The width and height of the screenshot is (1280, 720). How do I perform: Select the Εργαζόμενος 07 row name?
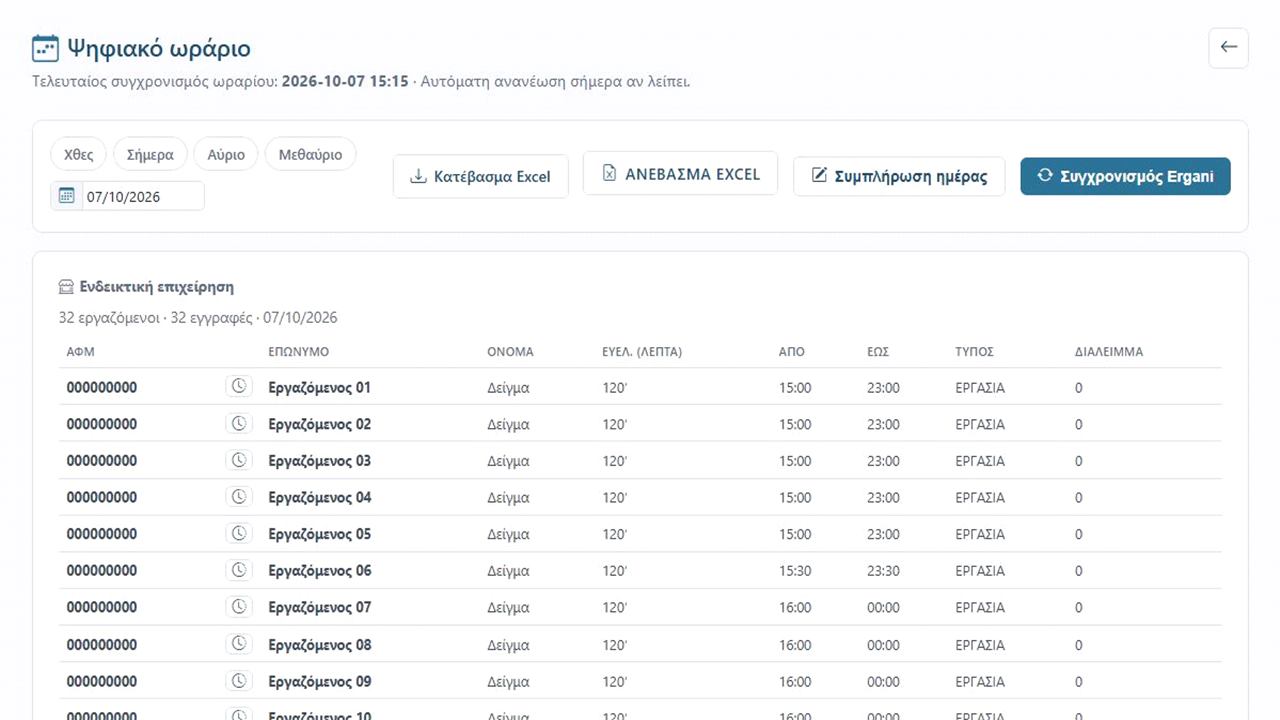[x=320, y=607]
